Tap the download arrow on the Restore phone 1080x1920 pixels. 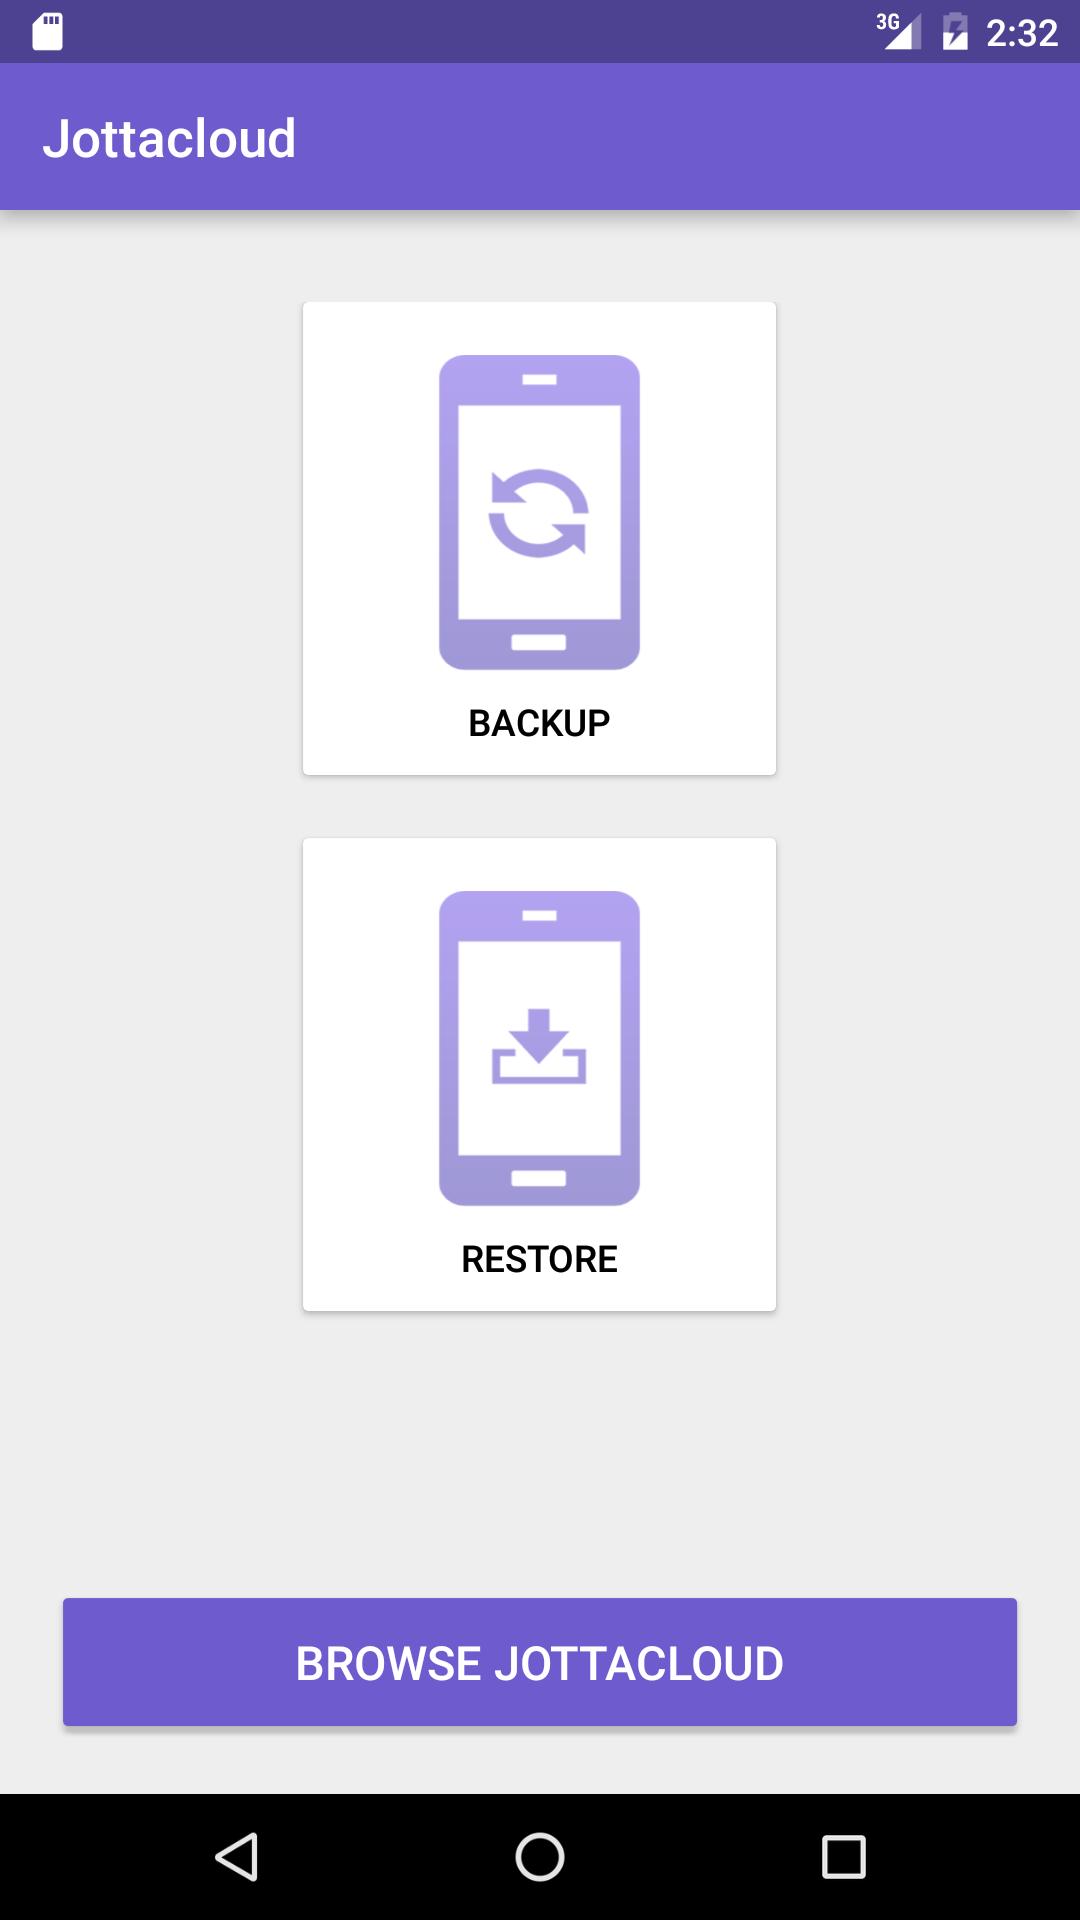click(539, 1046)
